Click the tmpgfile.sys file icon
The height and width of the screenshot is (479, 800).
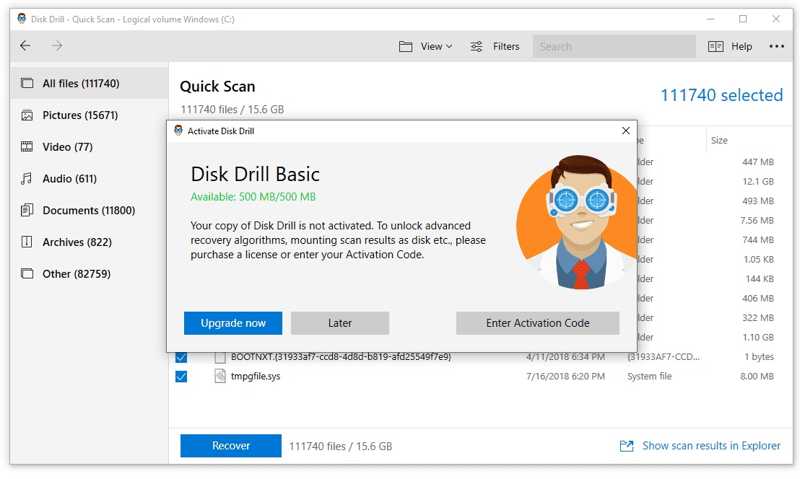[220, 376]
